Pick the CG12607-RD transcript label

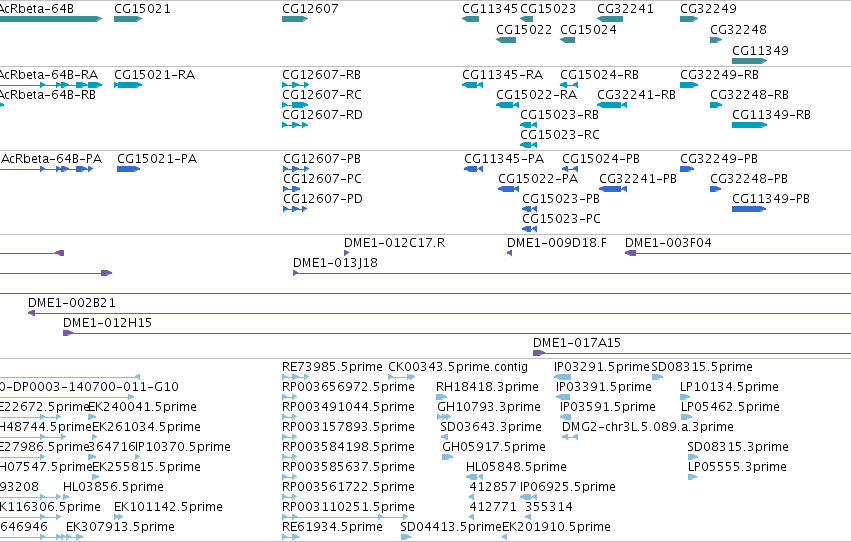point(322,114)
